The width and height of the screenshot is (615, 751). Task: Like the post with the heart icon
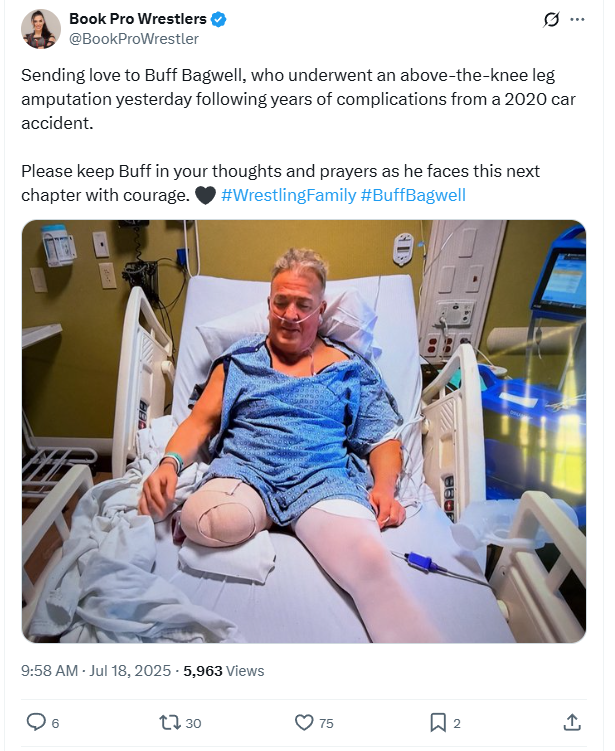304,722
